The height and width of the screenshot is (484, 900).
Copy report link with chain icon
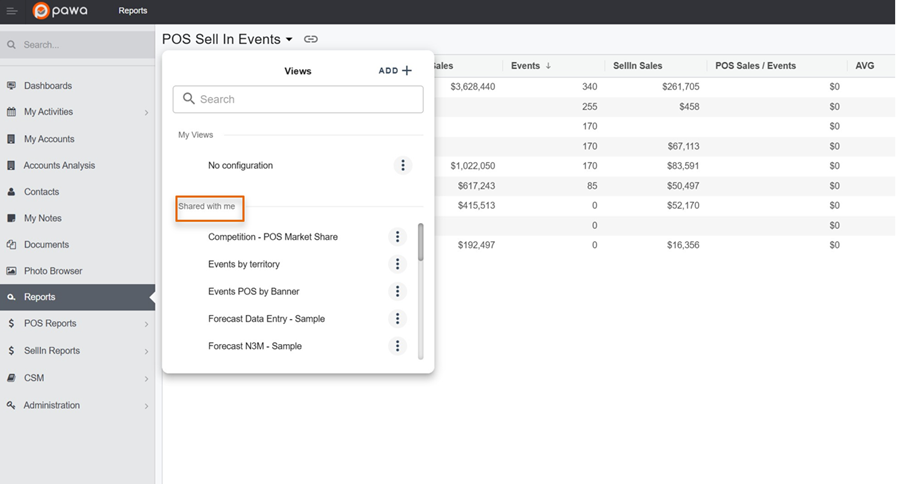click(x=311, y=39)
